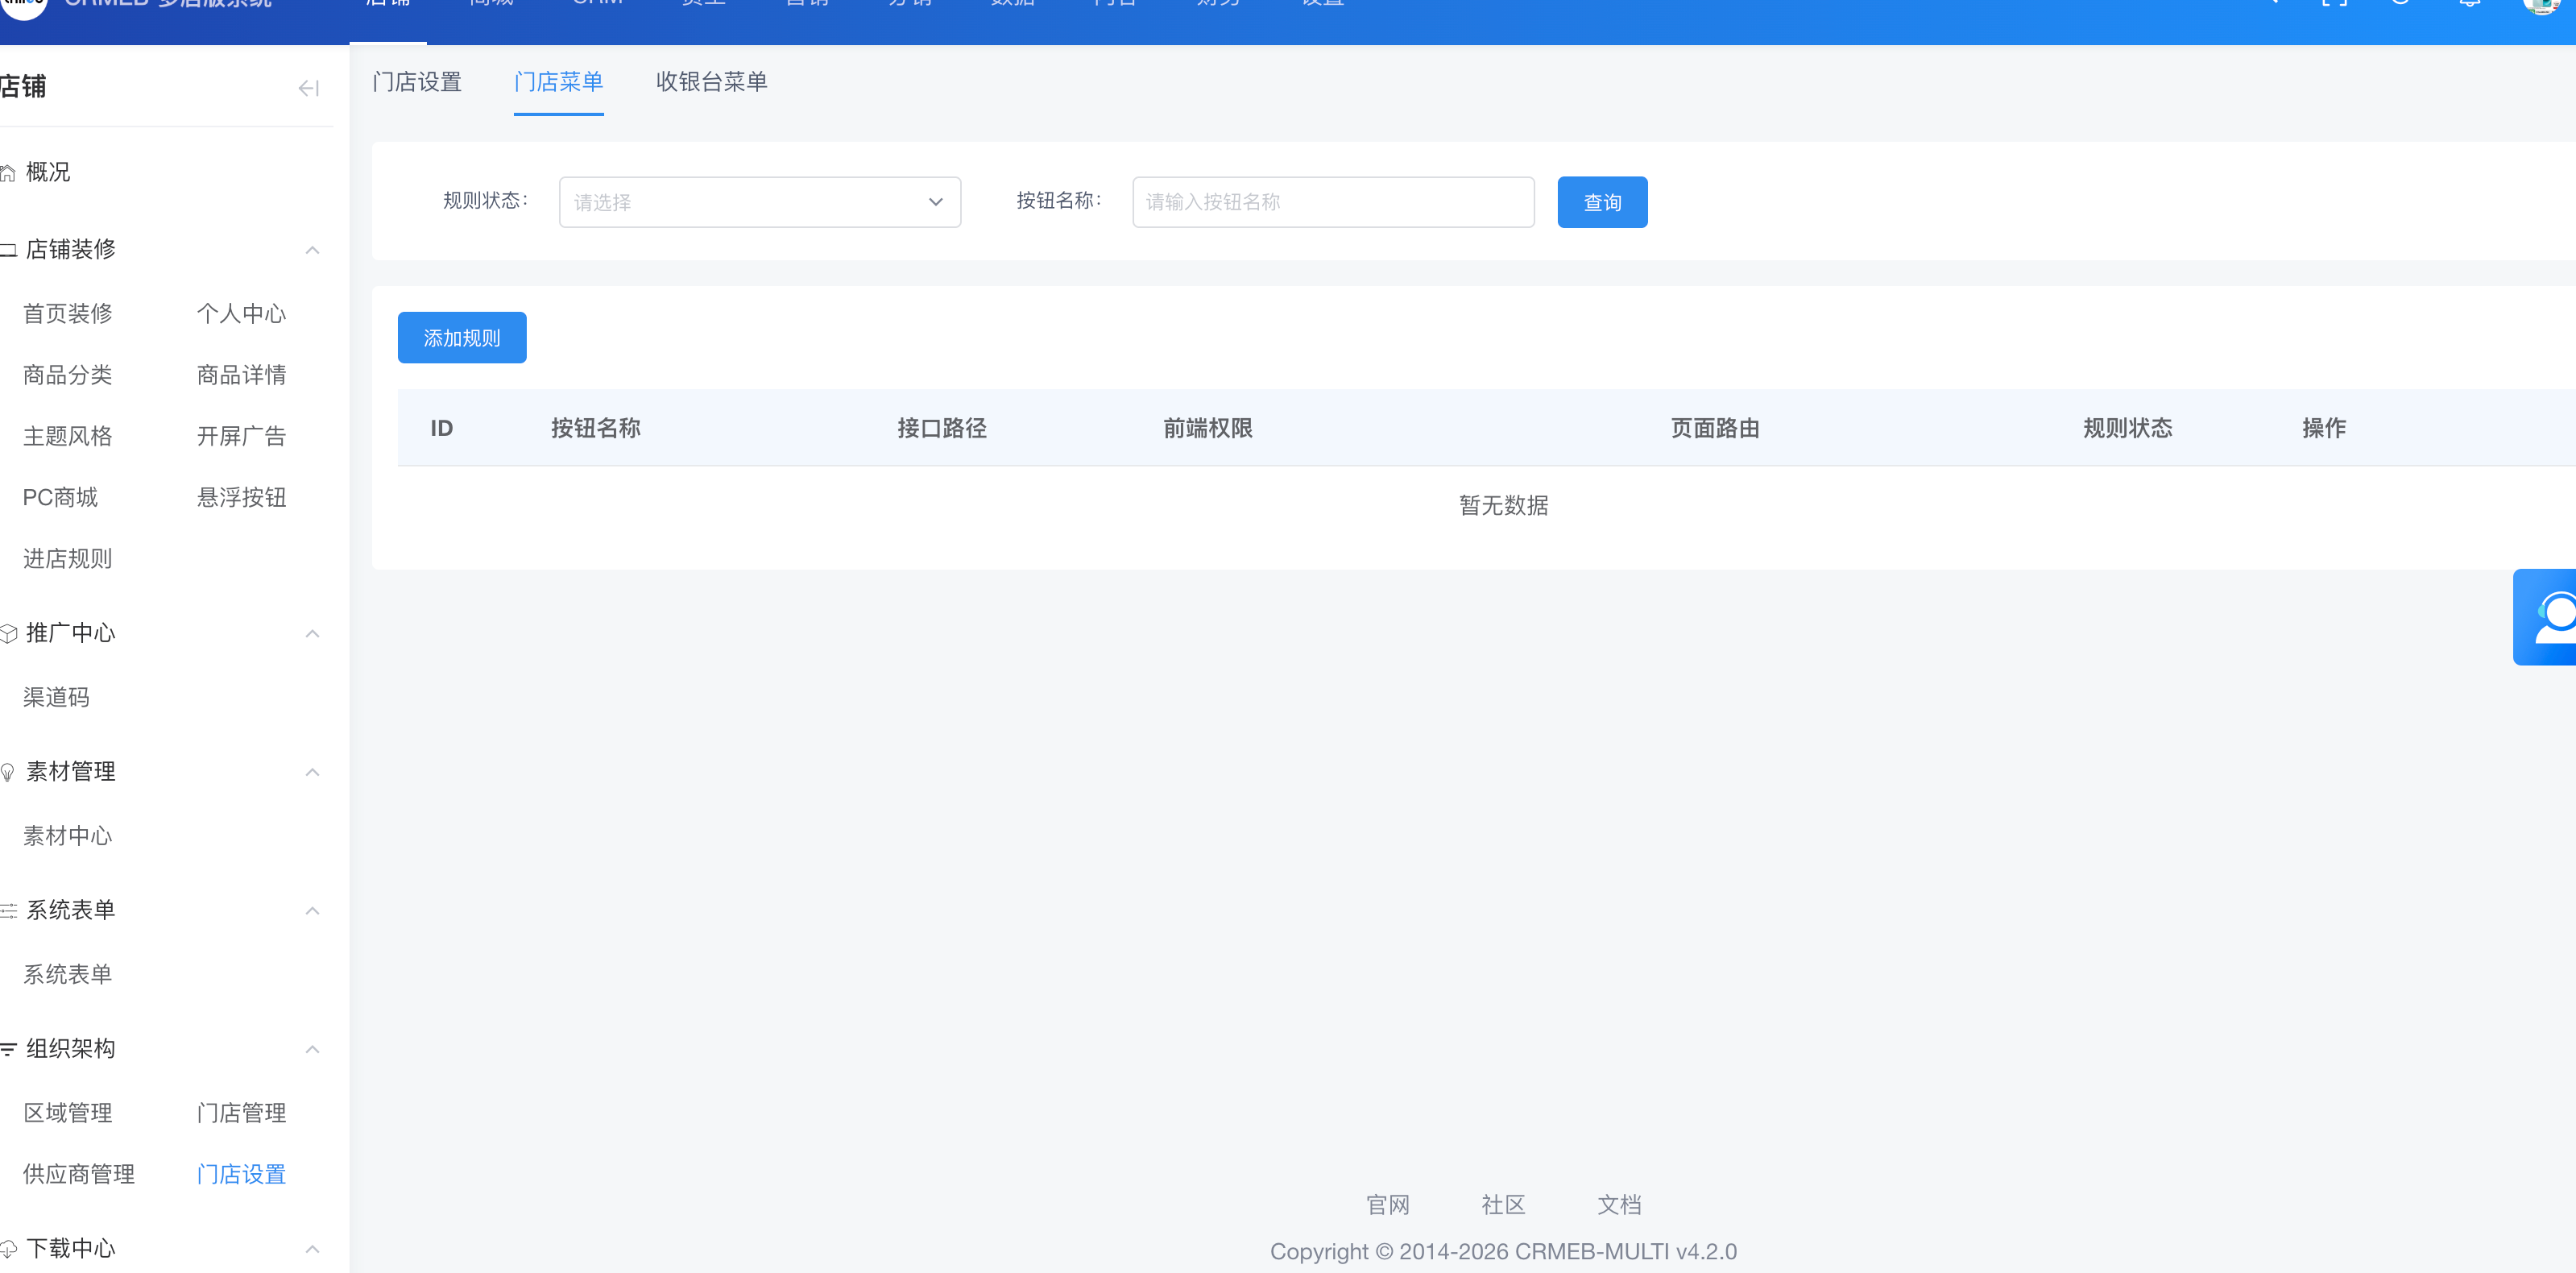The width and height of the screenshot is (2576, 1273).
Task: Select 门店设置 in sidebar
Action: (x=241, y=1174)
